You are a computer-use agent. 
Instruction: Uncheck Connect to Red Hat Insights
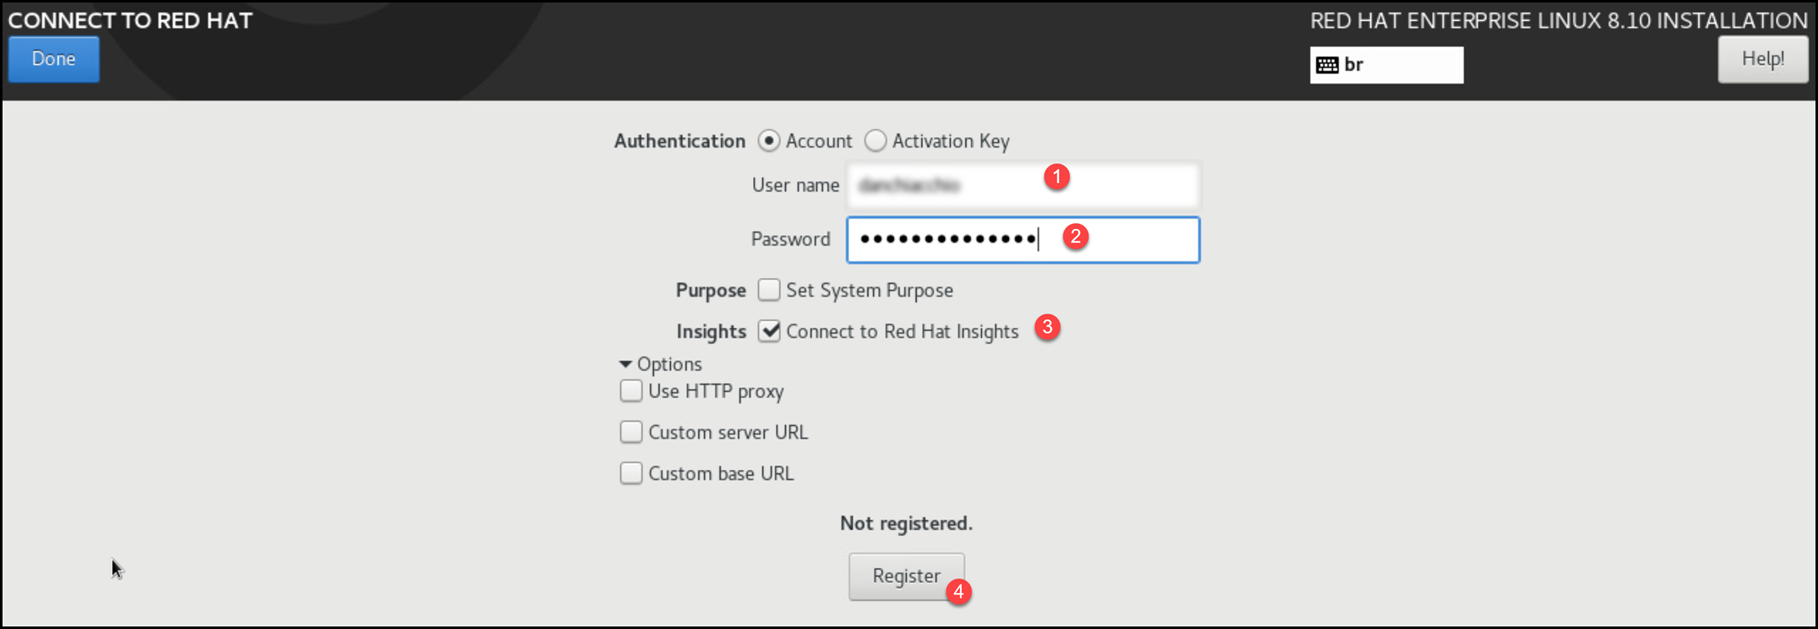coord(769,331)
